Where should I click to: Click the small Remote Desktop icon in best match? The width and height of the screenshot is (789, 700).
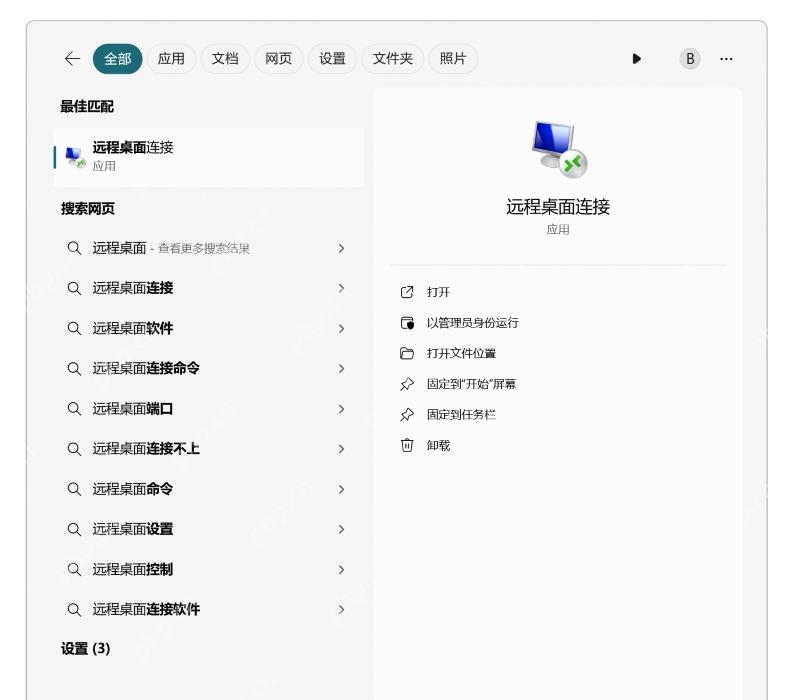click(x=75, y=158)
